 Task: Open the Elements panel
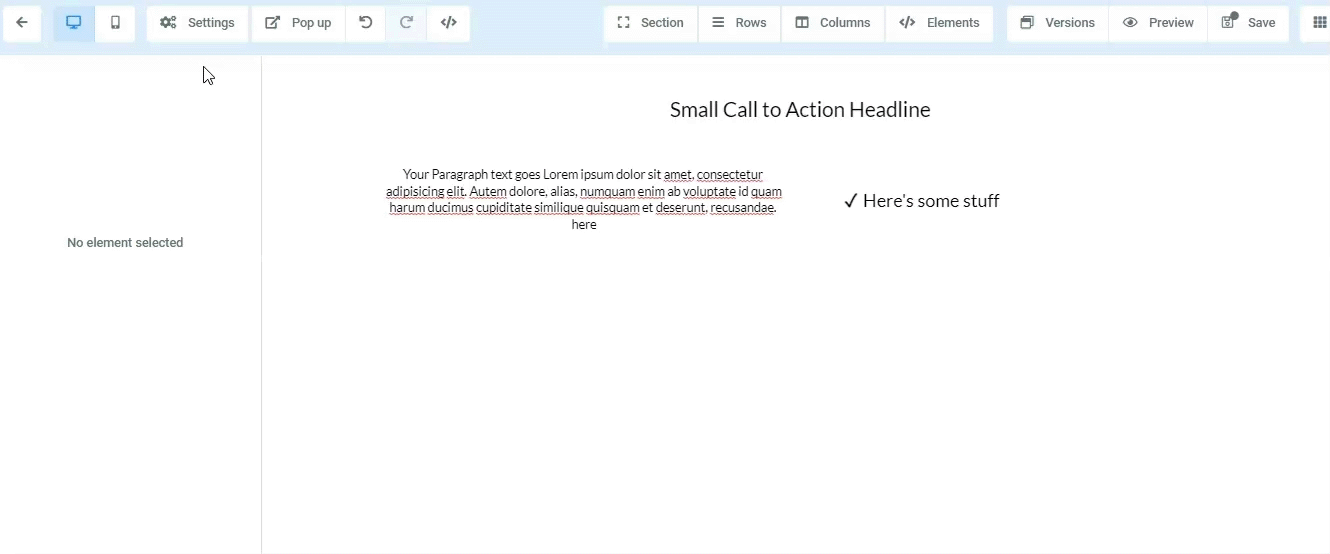[939, 23]
